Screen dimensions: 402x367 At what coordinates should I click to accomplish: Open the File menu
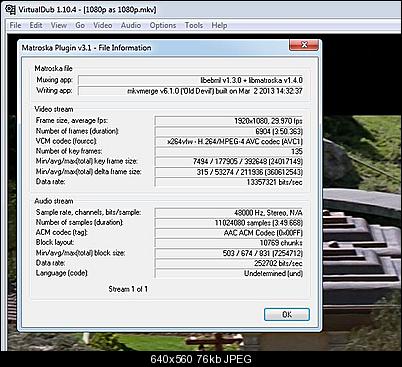pos(15,25)
